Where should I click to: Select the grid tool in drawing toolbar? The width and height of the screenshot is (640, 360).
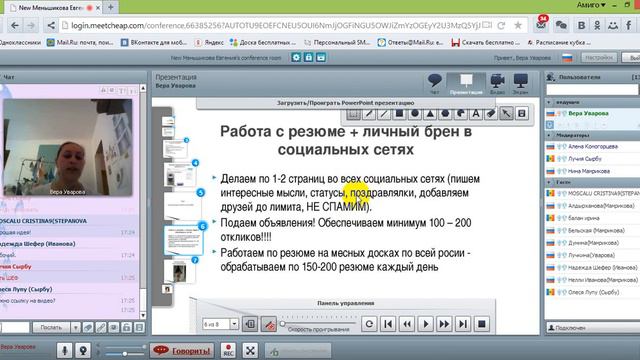pos(353,113)
